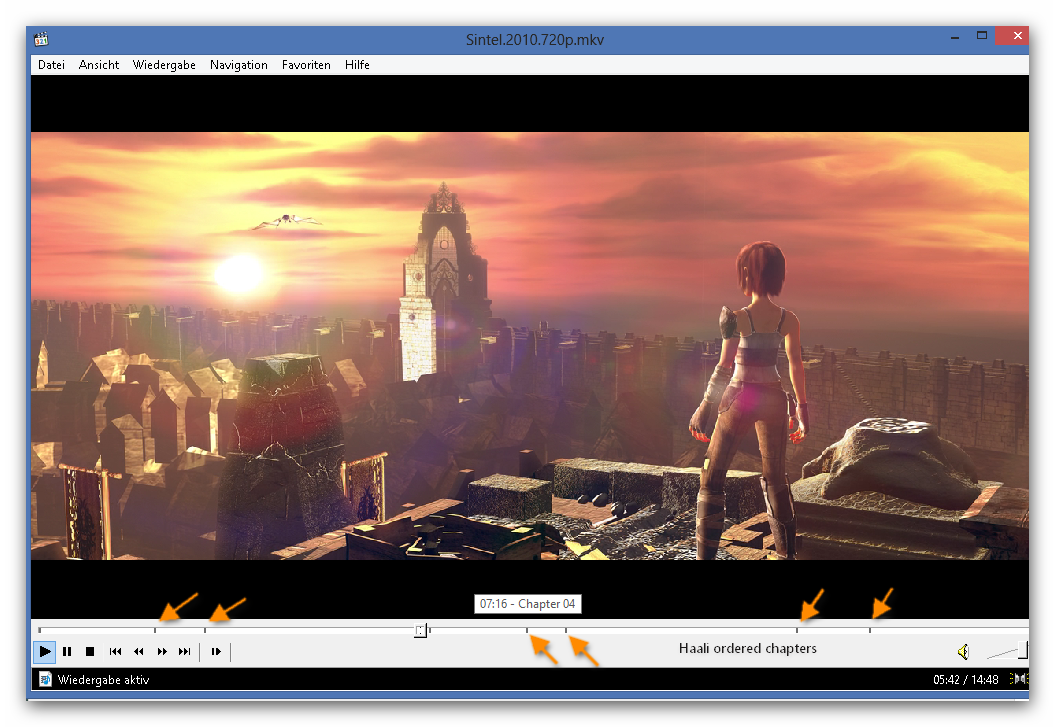The width and height of the screenshot is (1055, 727).
Task: Click the '07:16 - Chapter 04' tooltip
Action: (528, 604)
